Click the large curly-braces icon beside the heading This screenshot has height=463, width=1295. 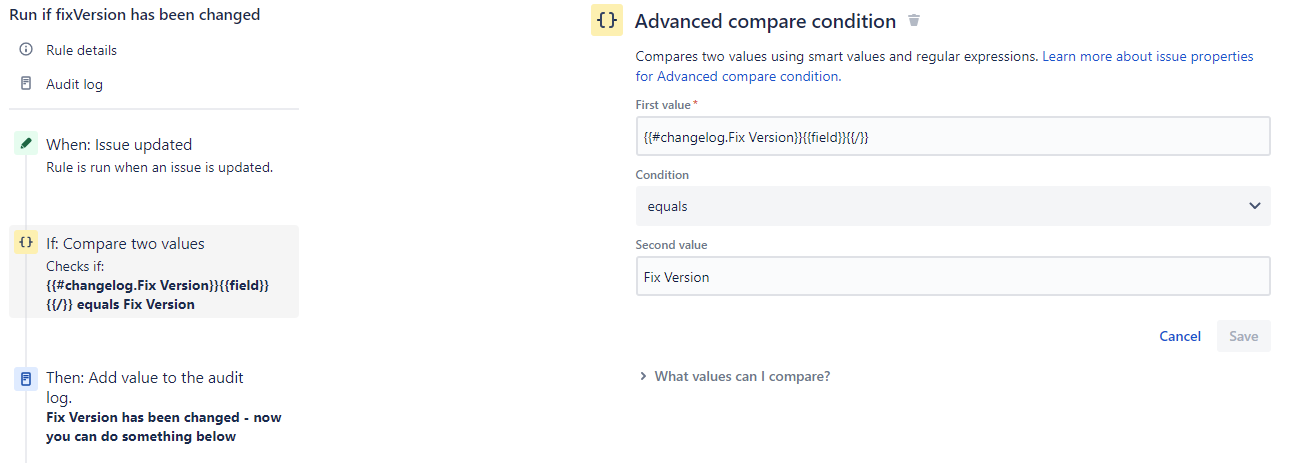pos(607,21)
